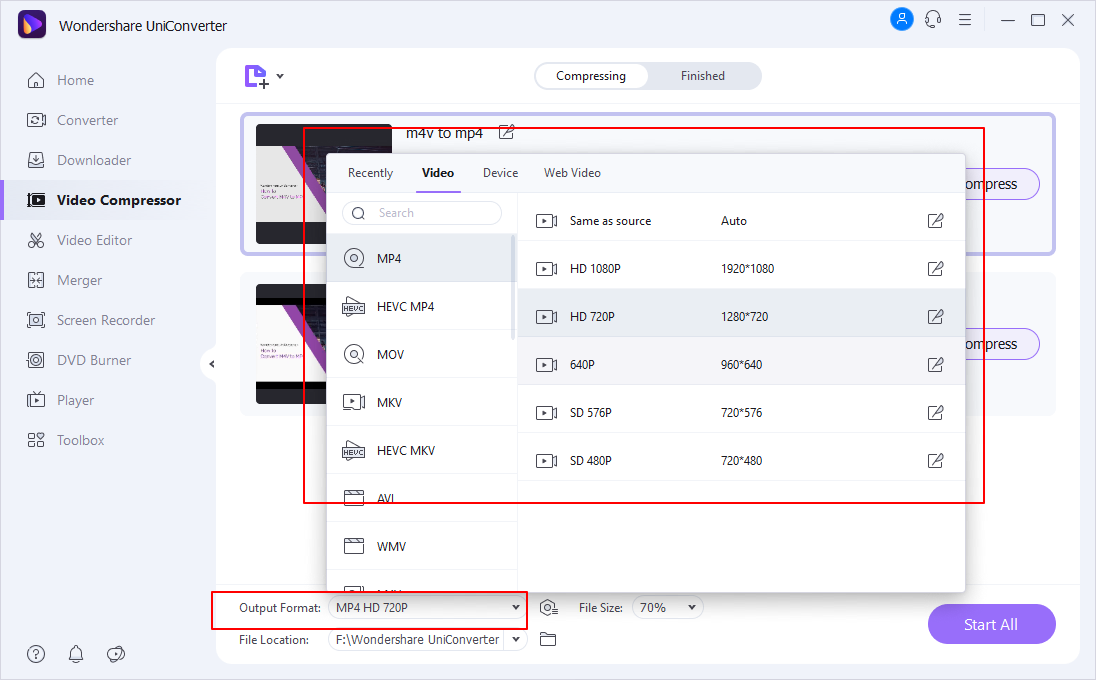Screen dimensions: 1096x680
Task: Click the format Search field
Action: coord(422,213)
